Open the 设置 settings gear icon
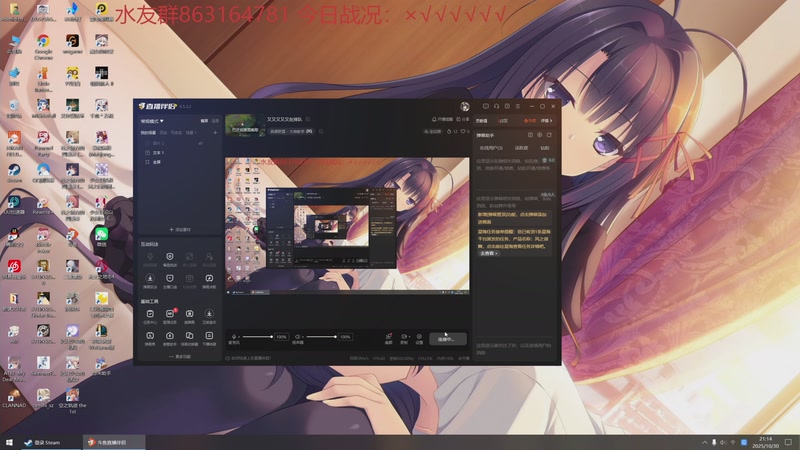The image size is (800, 450). click(x=419, y=337)
